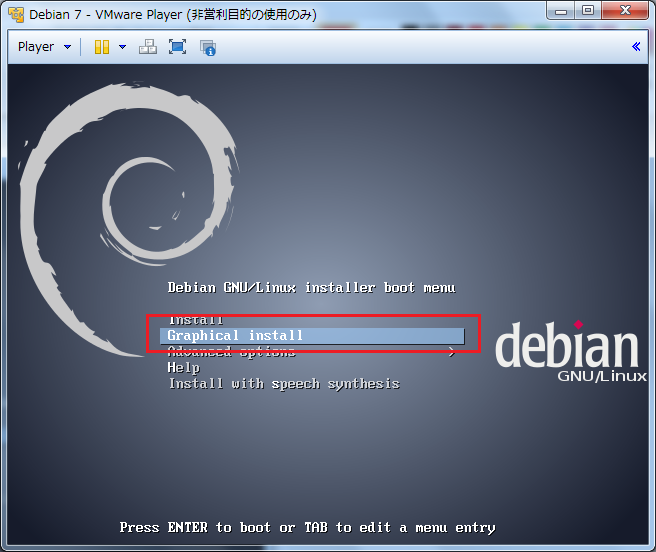Screen dimensions: 656x552
Task: Expand the Advanced options submenu arrow
Action: 452,352
